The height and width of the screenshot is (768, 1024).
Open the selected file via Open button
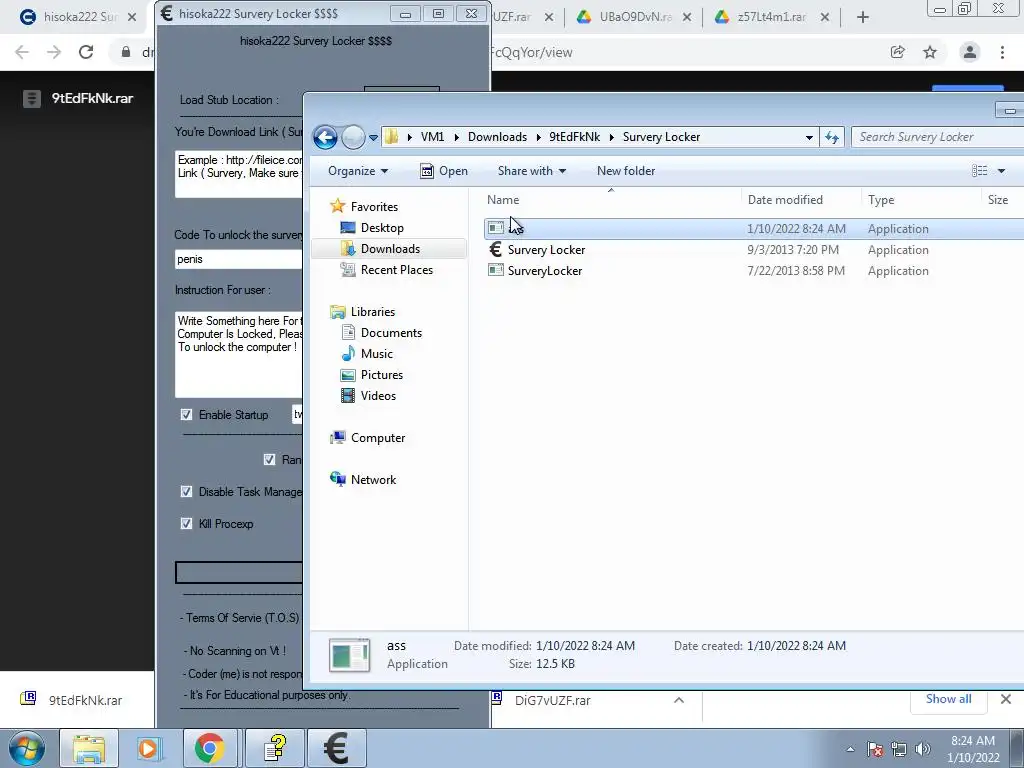coord(444,171)
